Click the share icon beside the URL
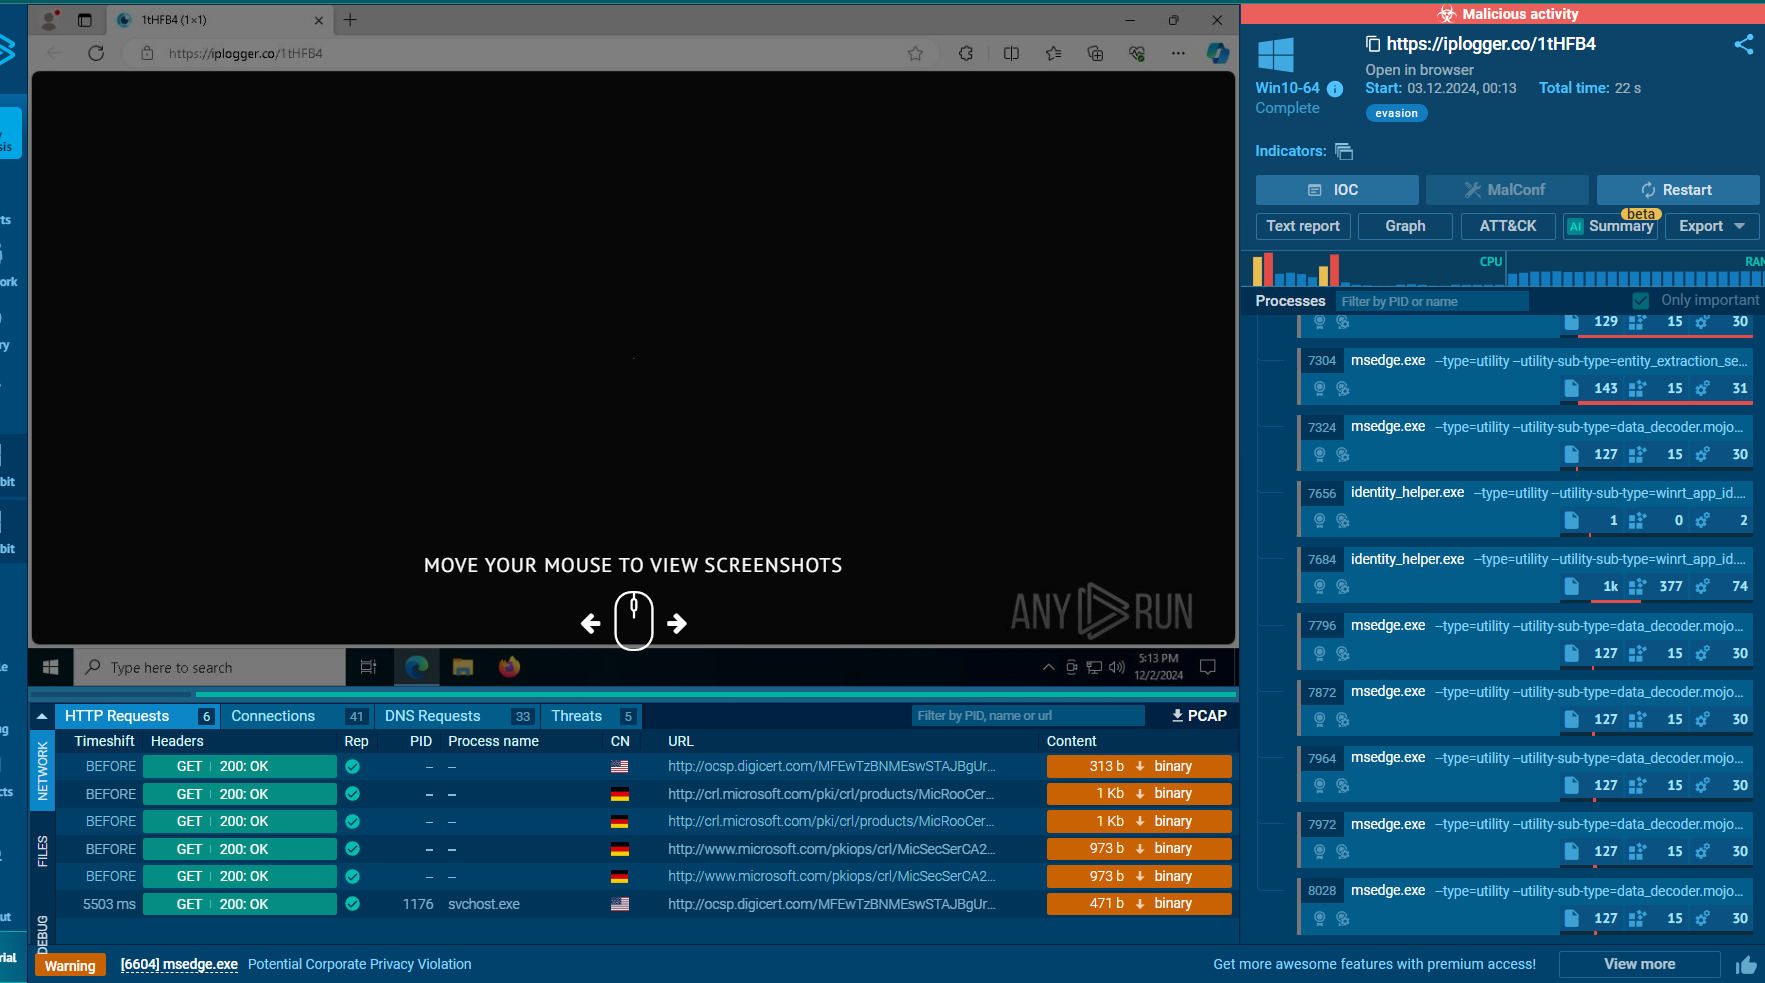 pyautogui.click(x=1743, y=44)
